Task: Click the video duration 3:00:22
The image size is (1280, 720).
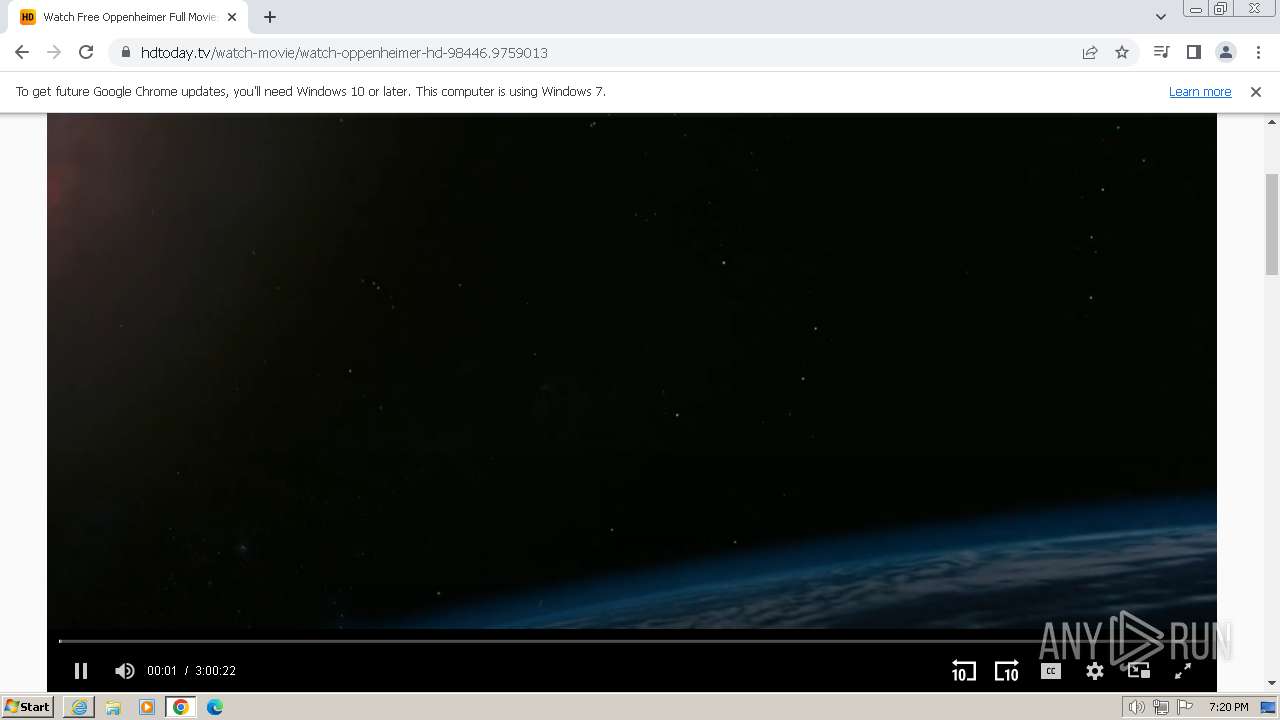Action: pyautogui.click(x=215, y=671)
